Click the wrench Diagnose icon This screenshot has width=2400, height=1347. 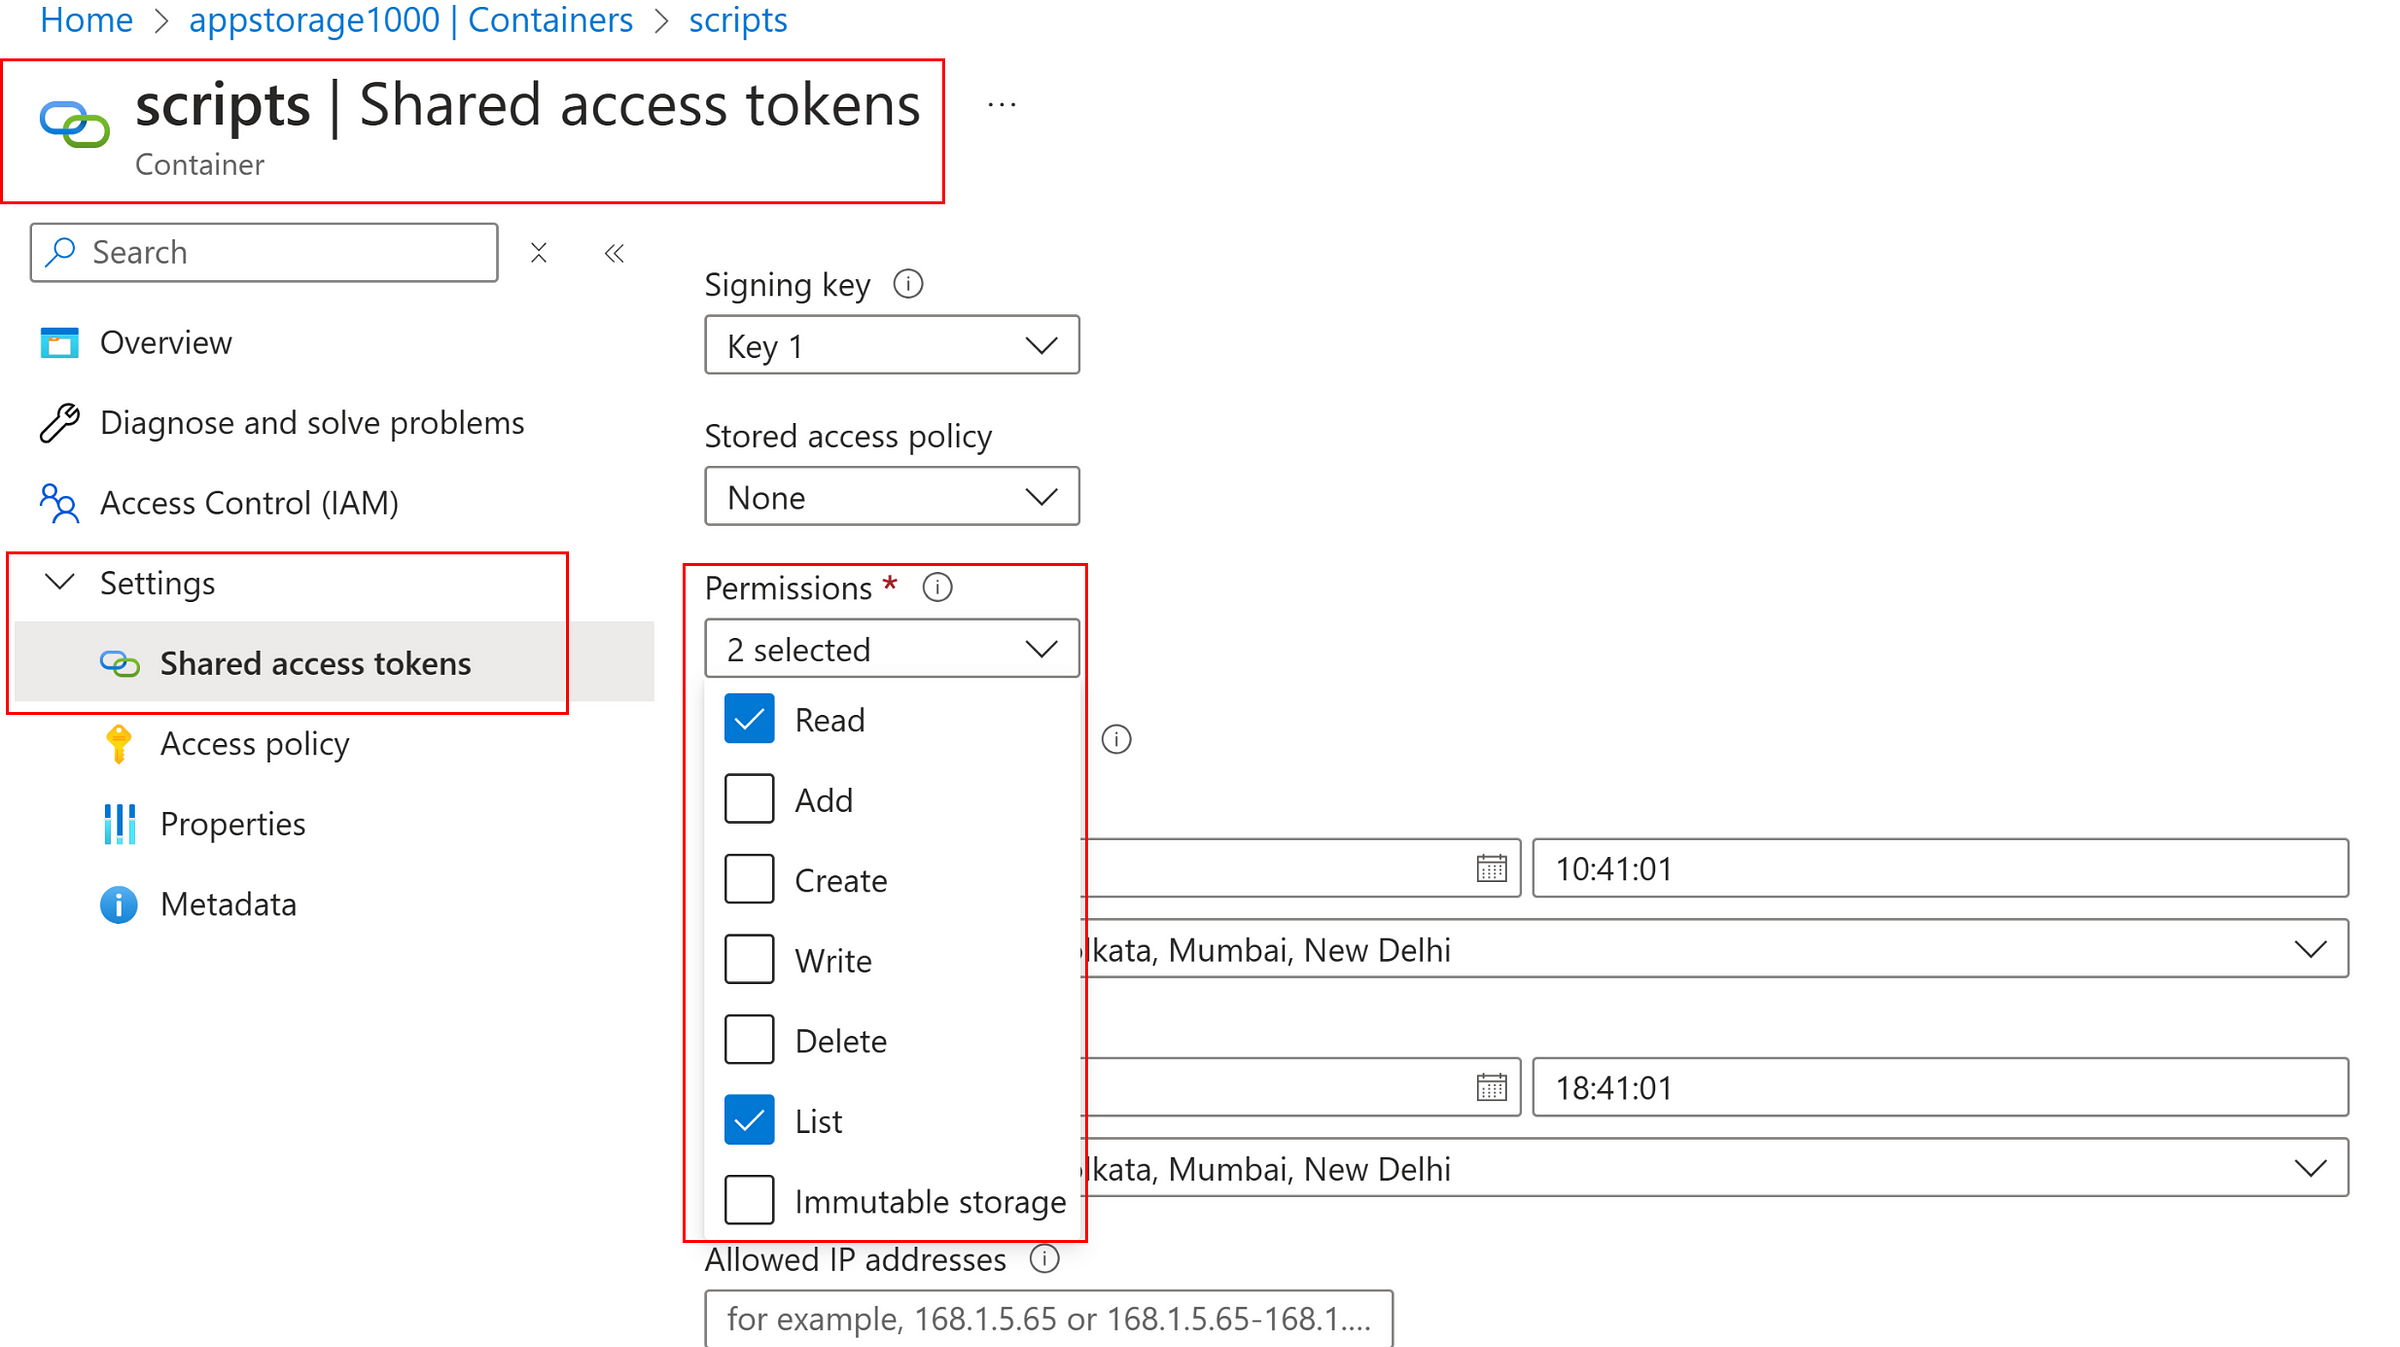59,422
